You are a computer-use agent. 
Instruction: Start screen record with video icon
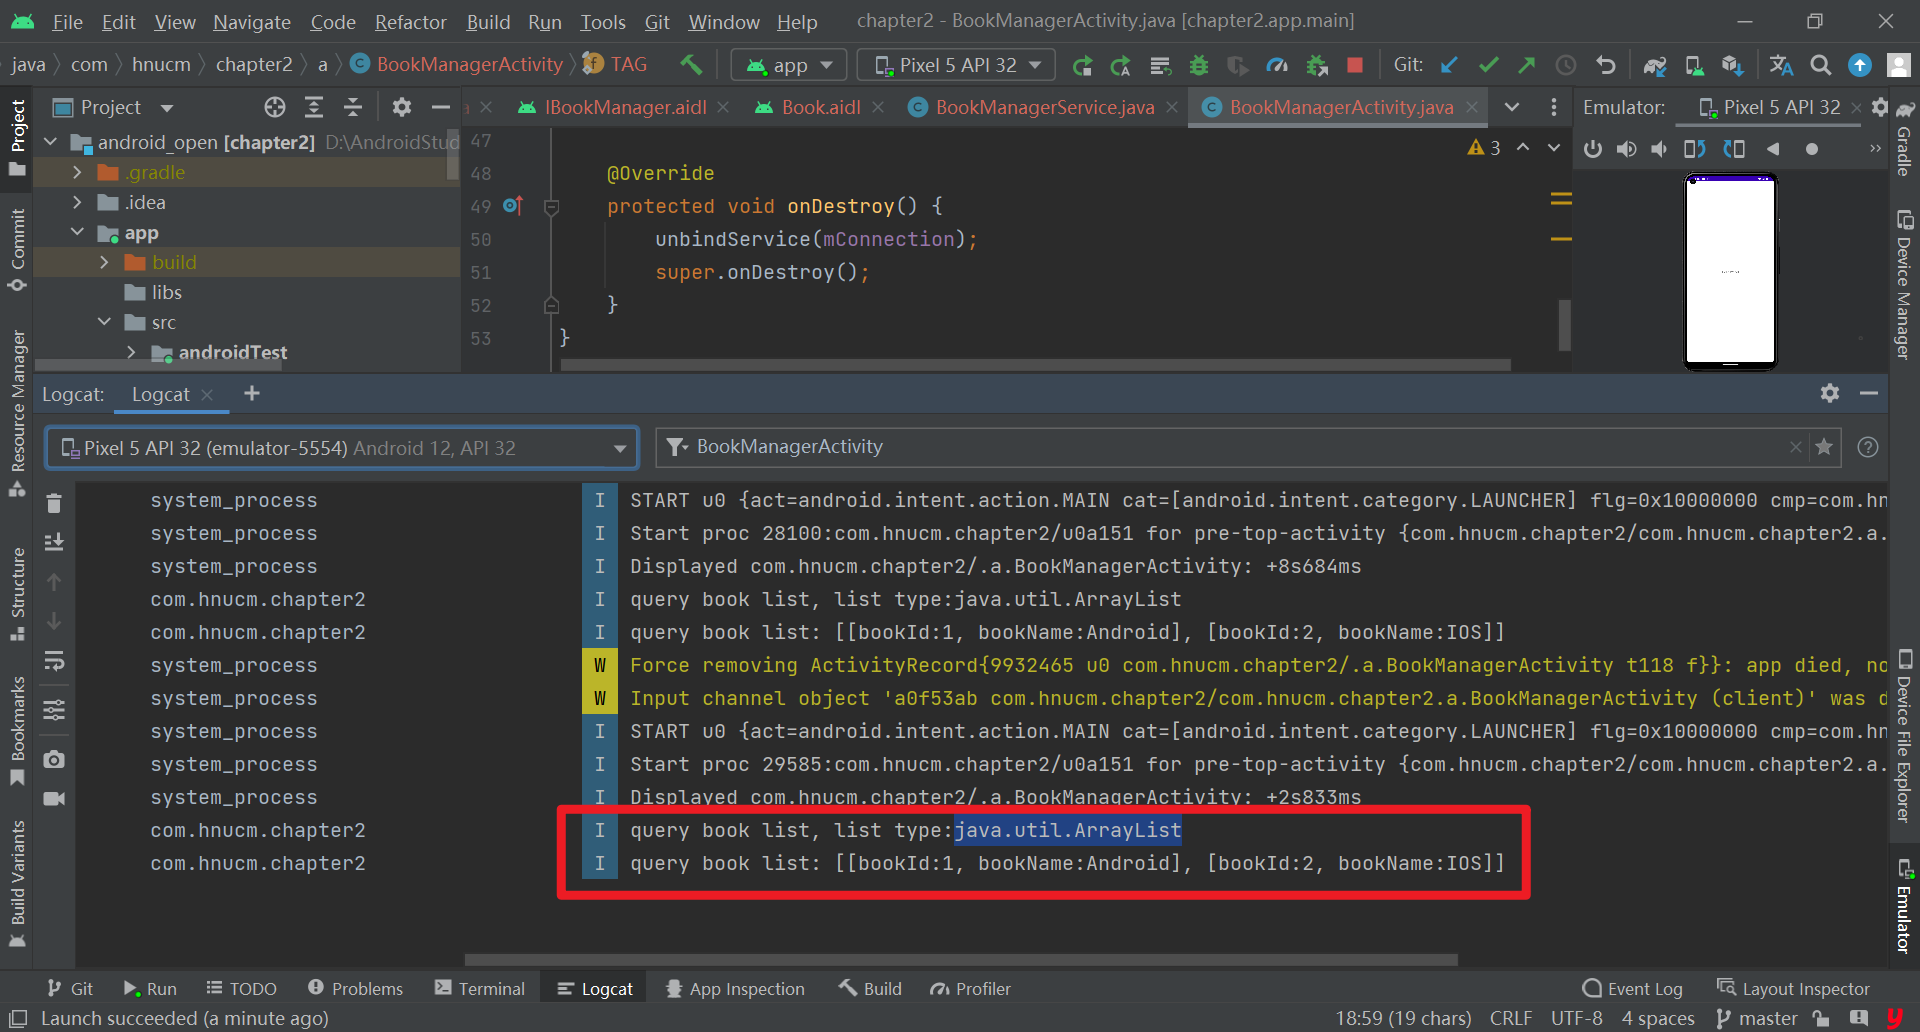coord(54,799)
